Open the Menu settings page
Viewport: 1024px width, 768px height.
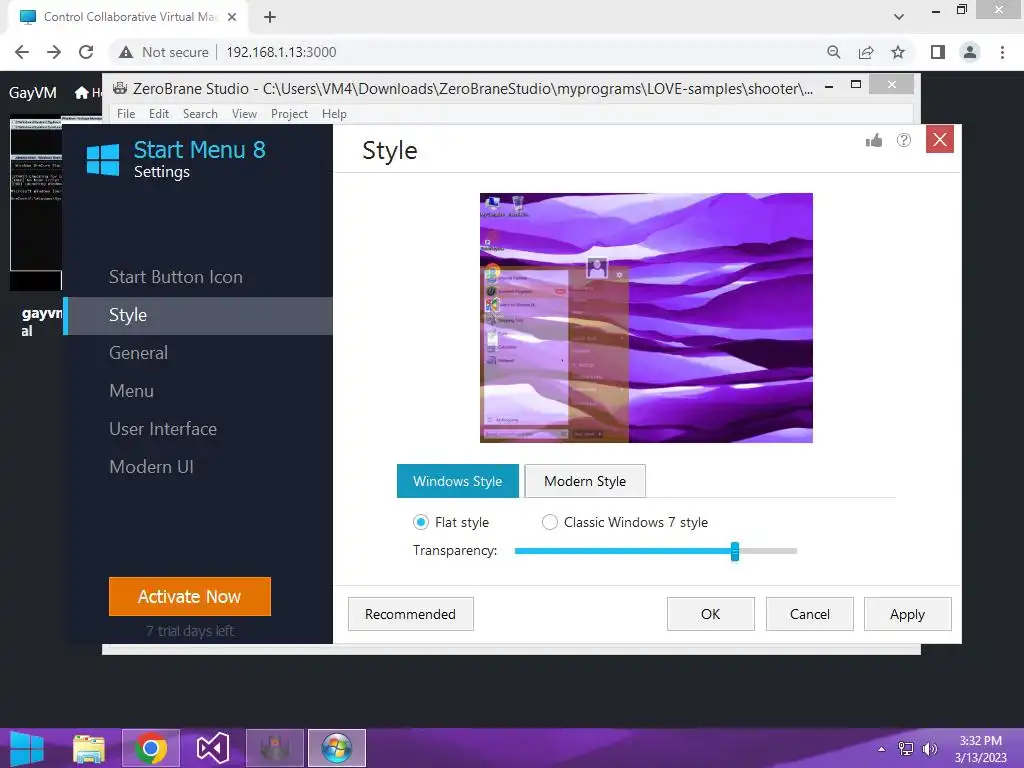(131, 391)
